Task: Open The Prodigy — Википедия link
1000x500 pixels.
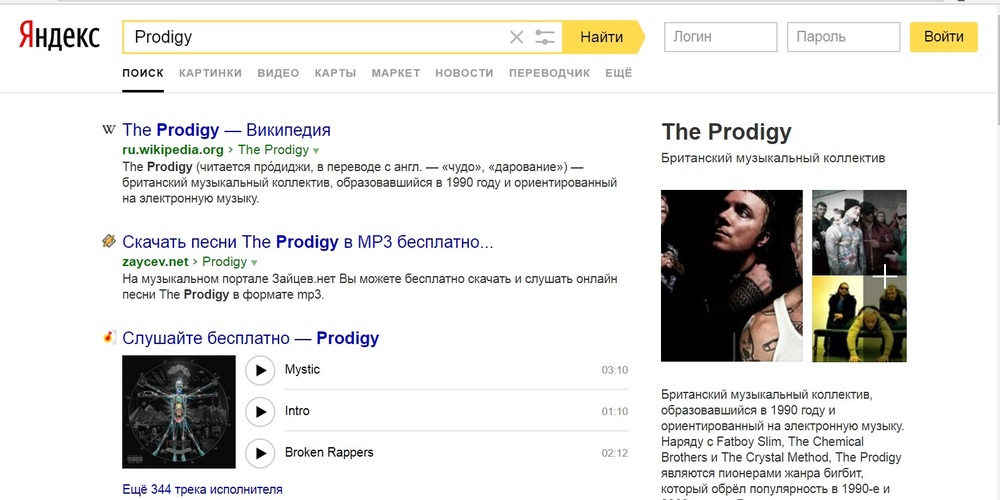Action: pyautogui.click(x=226, y=130)
